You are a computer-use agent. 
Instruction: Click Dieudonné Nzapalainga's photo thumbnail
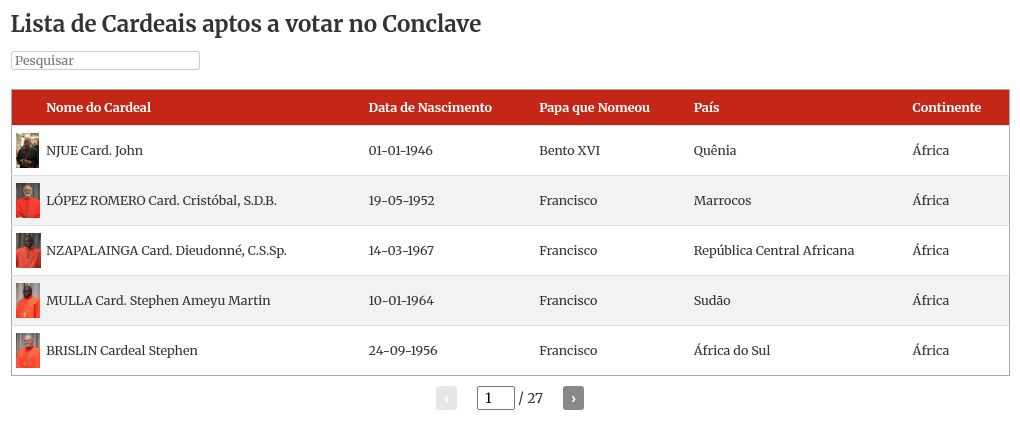pos(27,251)
